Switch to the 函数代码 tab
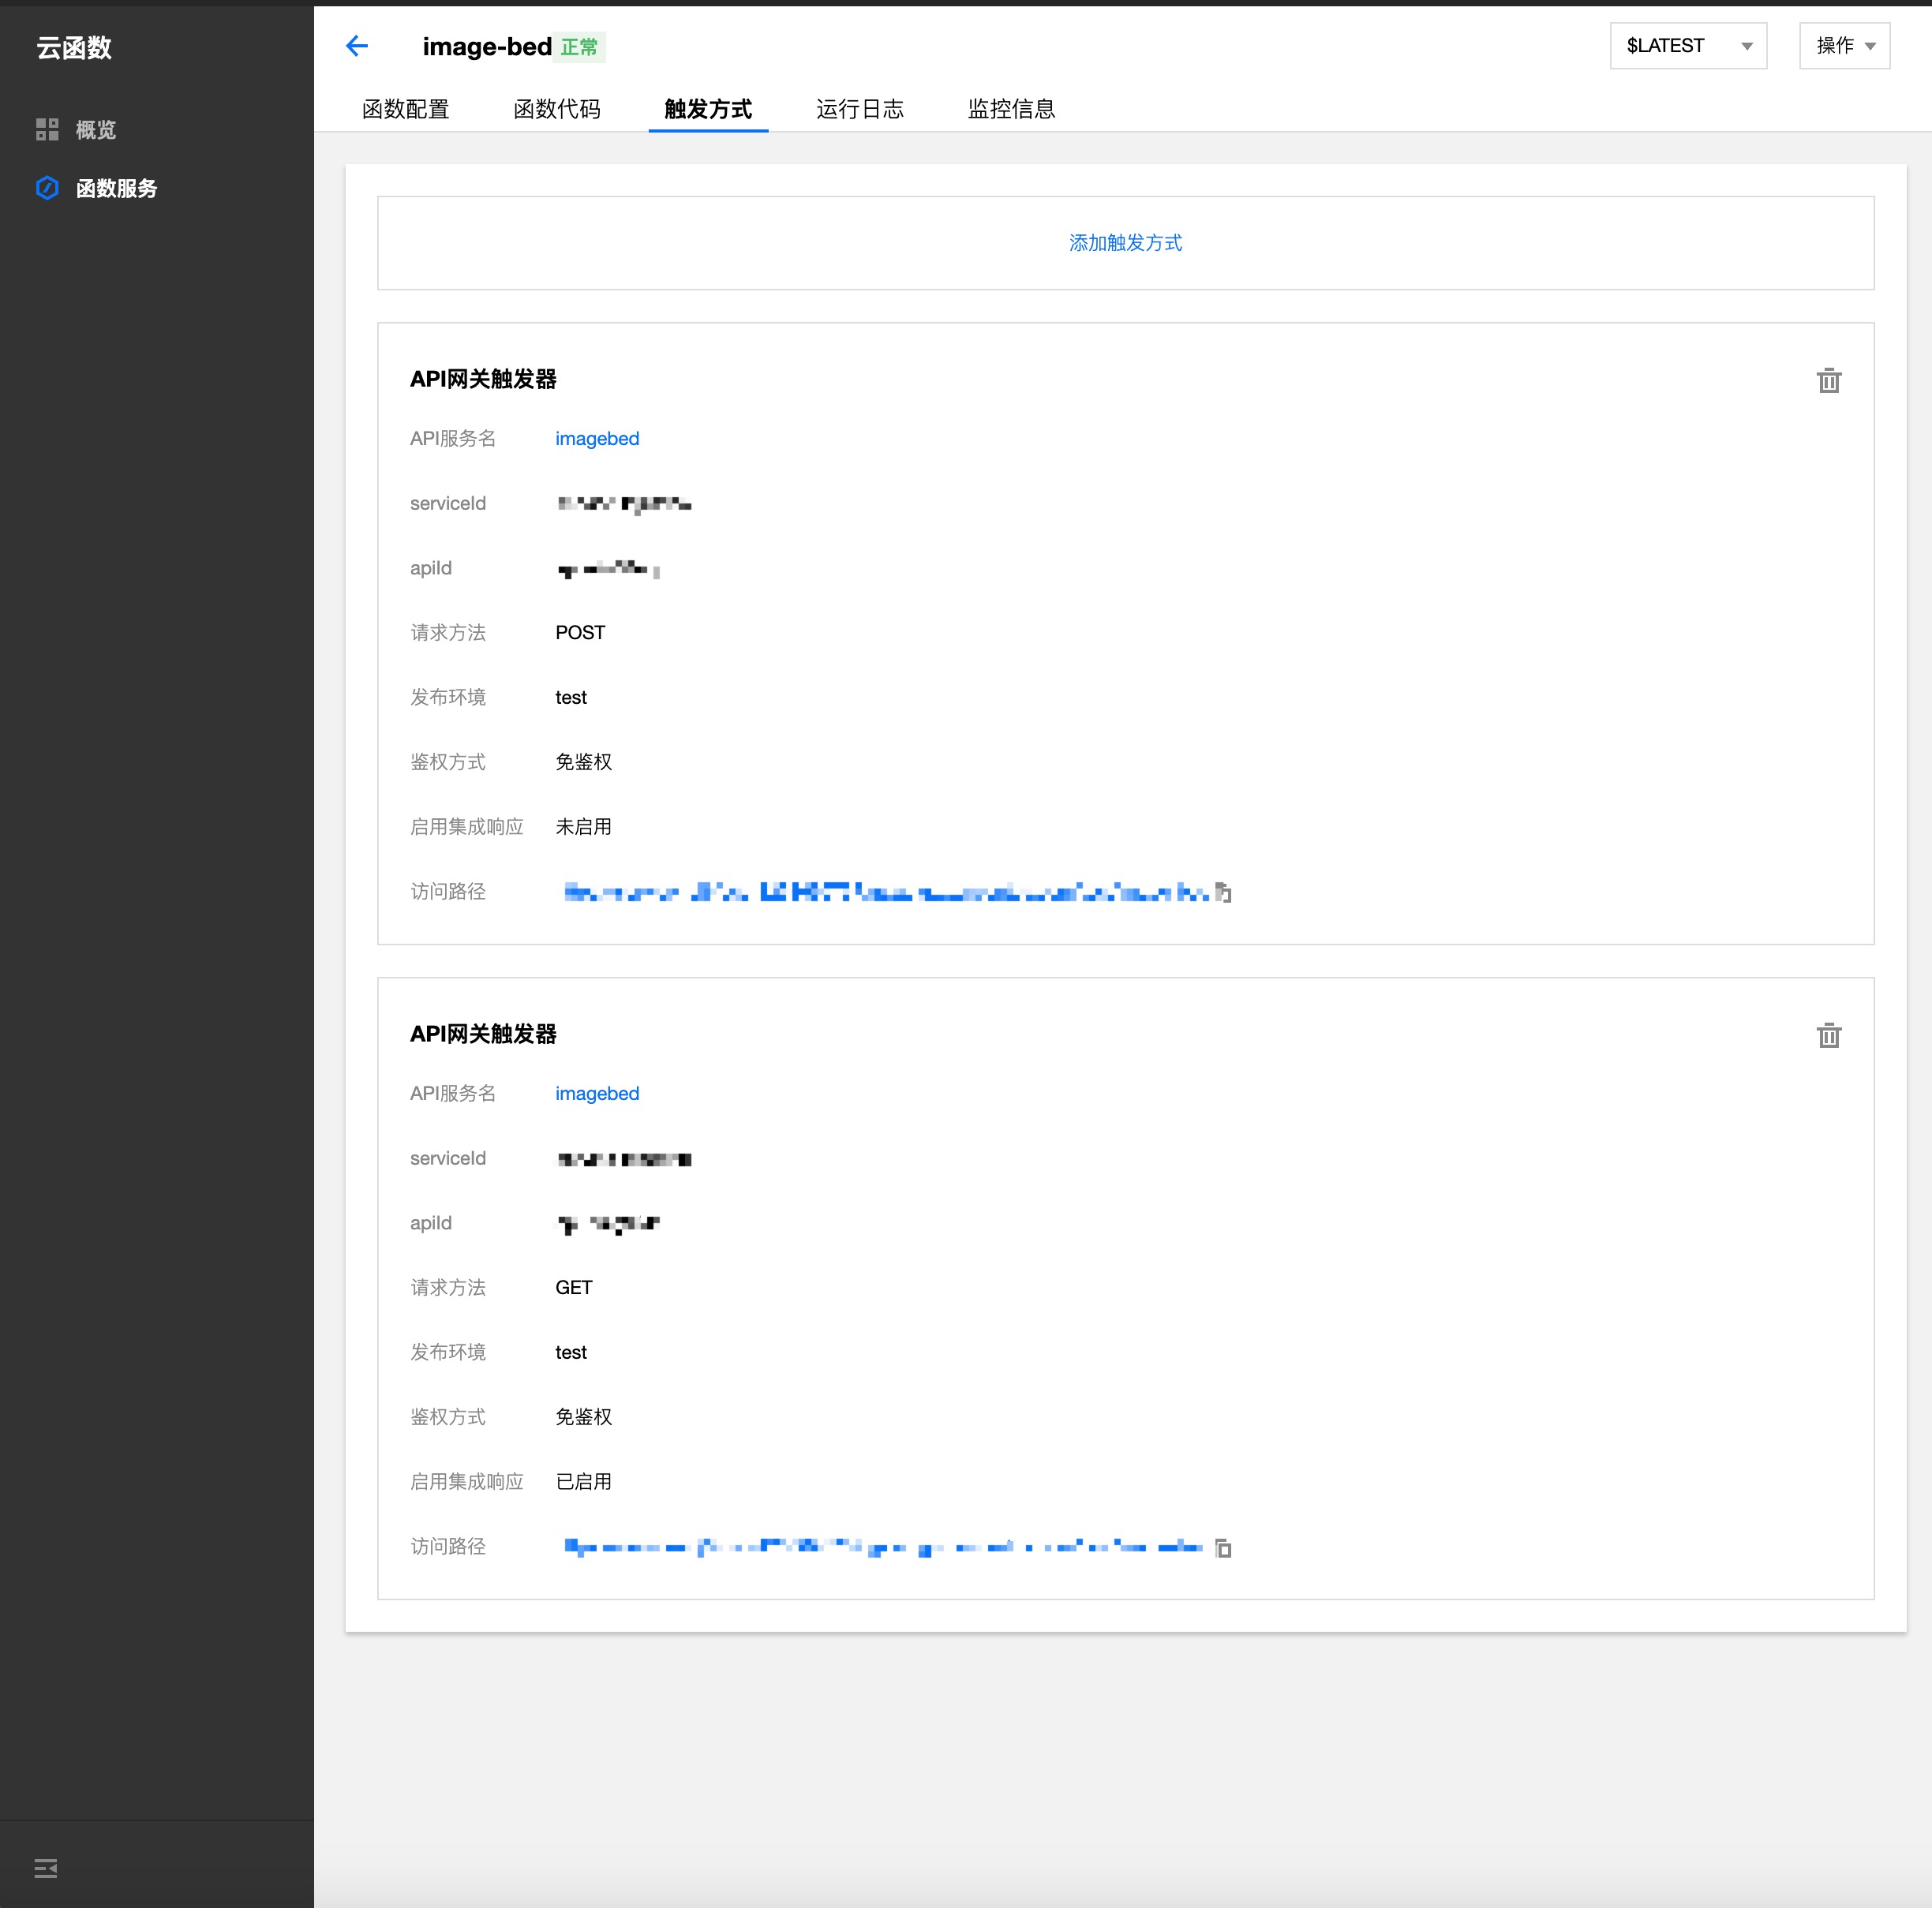1932x1908 pixels. click(x=557, y=109)
